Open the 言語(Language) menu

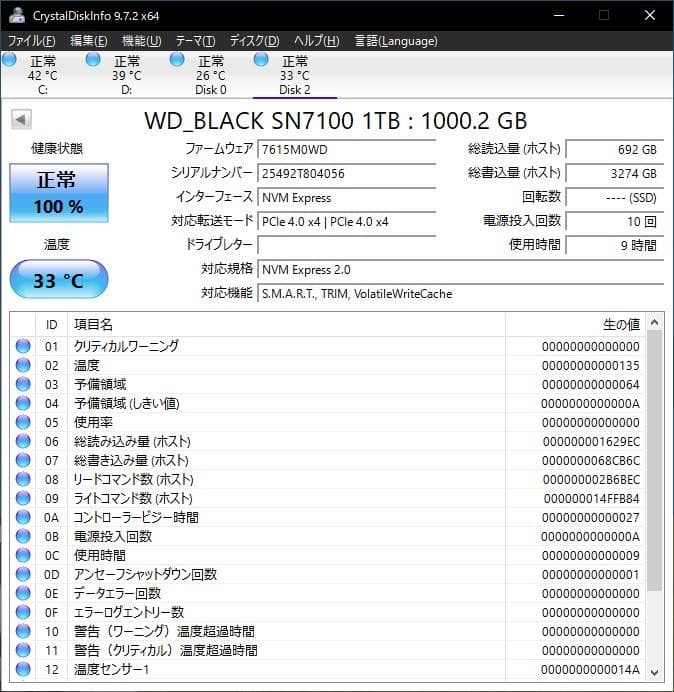[x=396, y=41]
